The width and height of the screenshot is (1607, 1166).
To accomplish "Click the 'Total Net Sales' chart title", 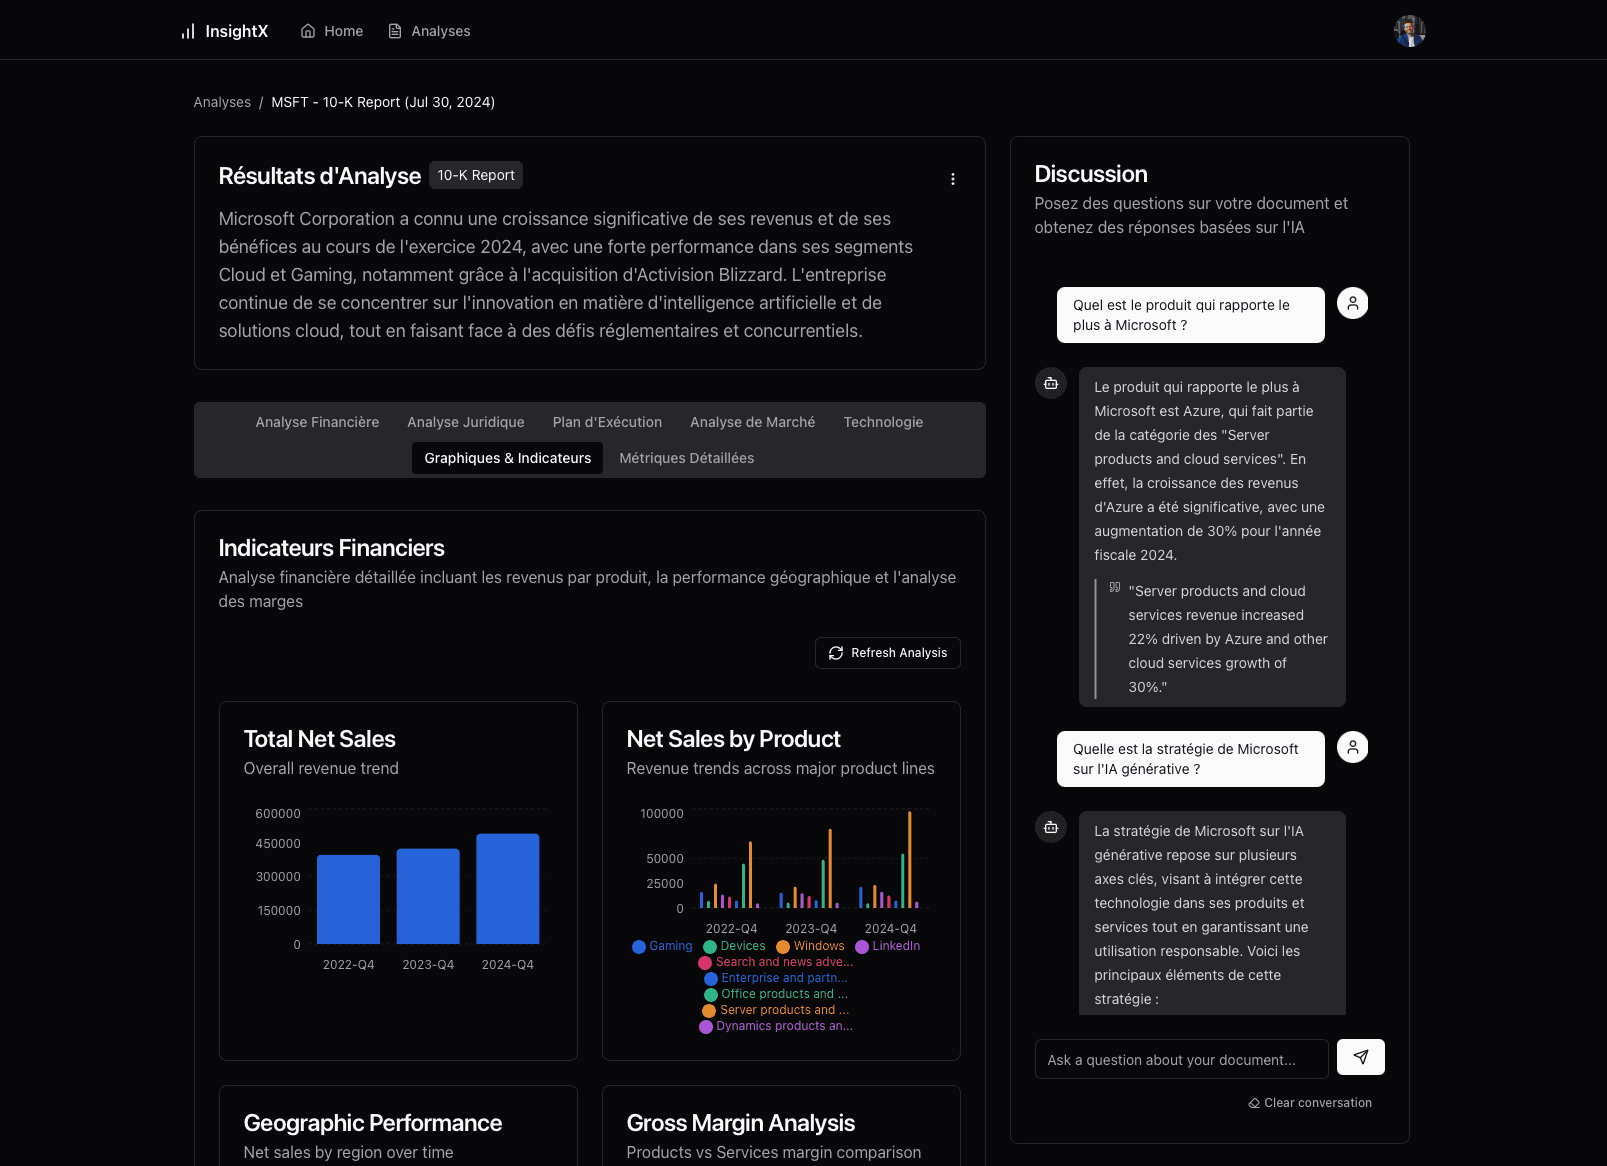I will point(320,739).
